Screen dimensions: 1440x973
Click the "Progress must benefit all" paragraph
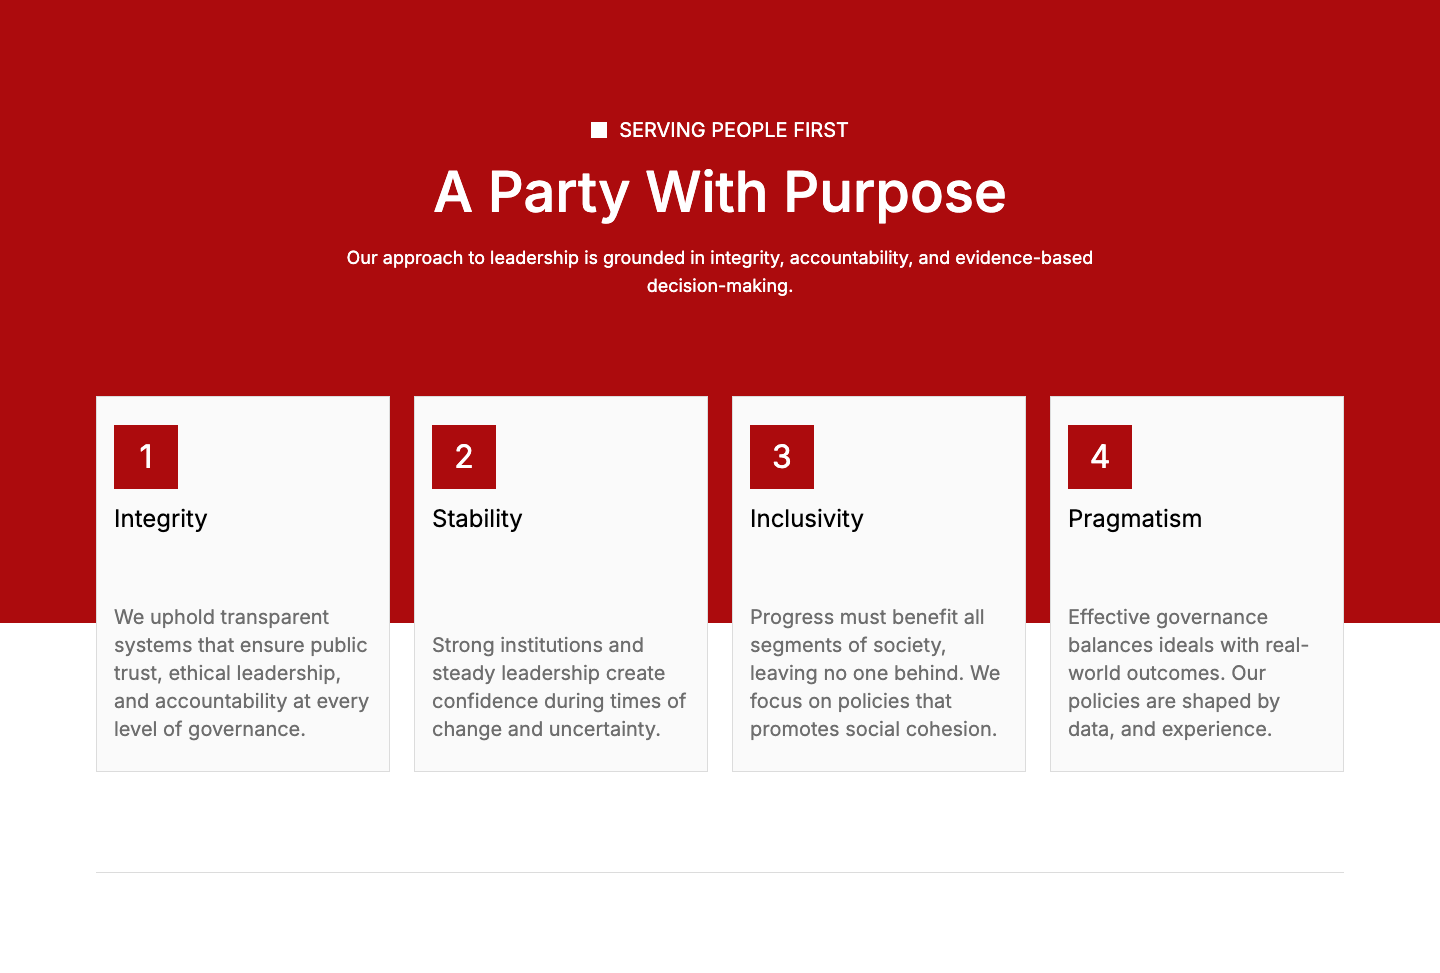tap(875, 673)
